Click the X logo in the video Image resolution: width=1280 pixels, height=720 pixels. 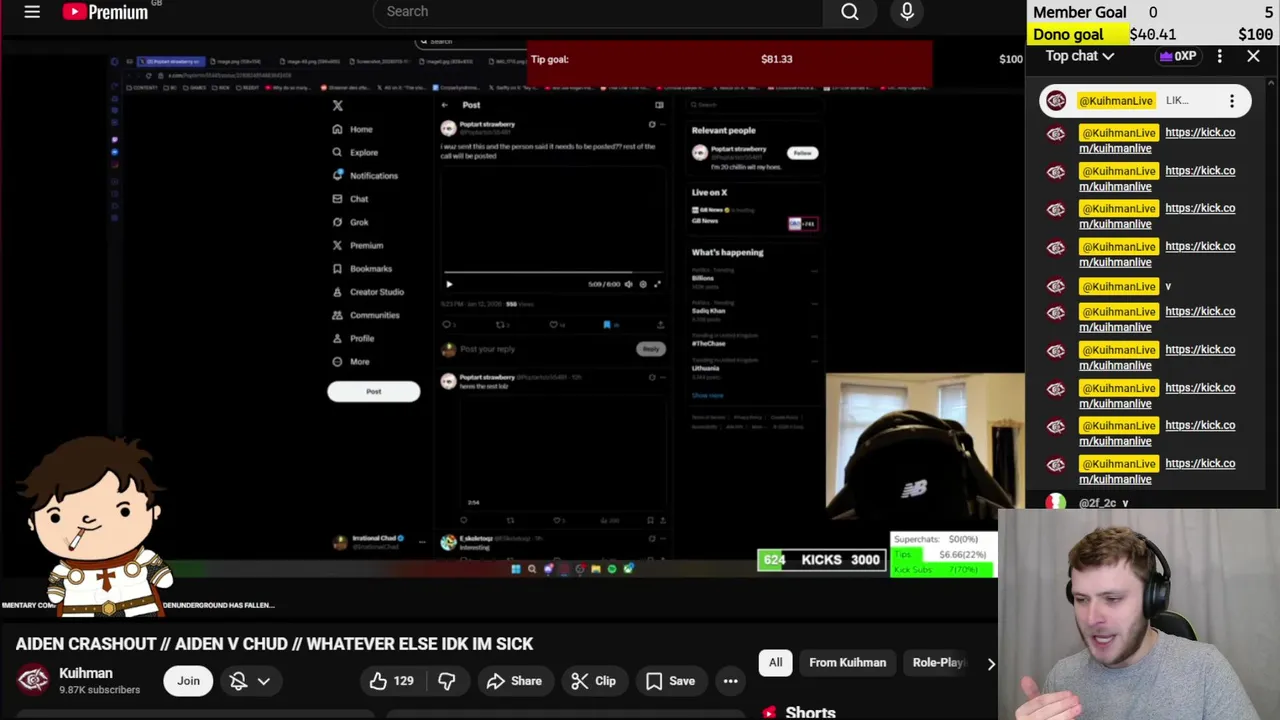337,106
